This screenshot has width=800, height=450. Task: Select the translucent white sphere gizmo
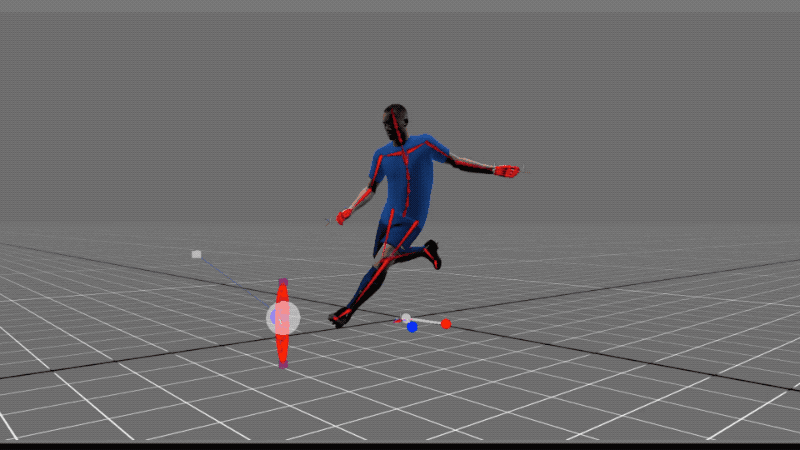click(x=283, y=319)
